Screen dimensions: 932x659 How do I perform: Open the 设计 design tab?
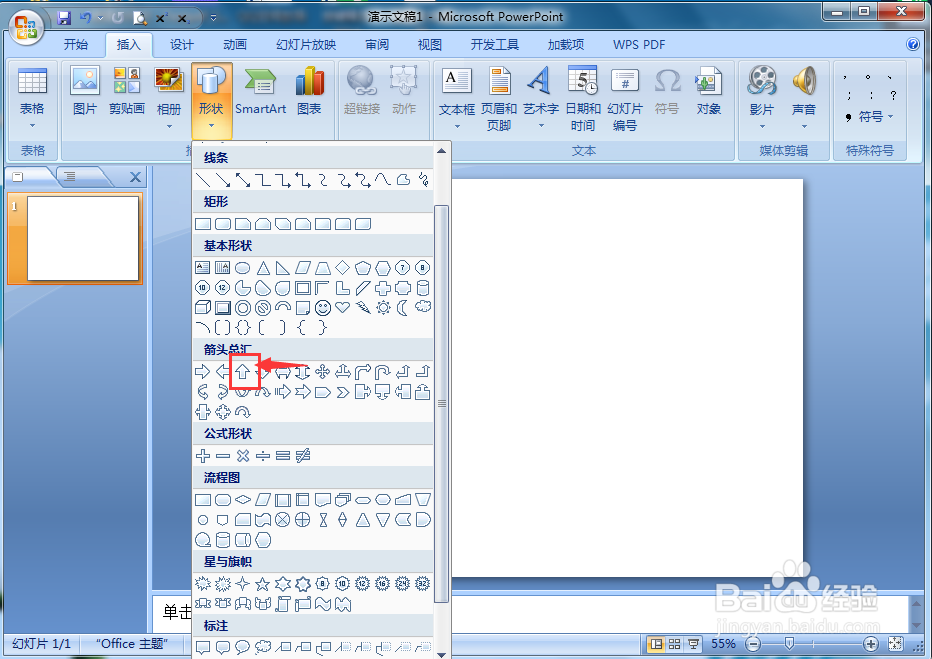pyautogui.click(x=181, y=45)
